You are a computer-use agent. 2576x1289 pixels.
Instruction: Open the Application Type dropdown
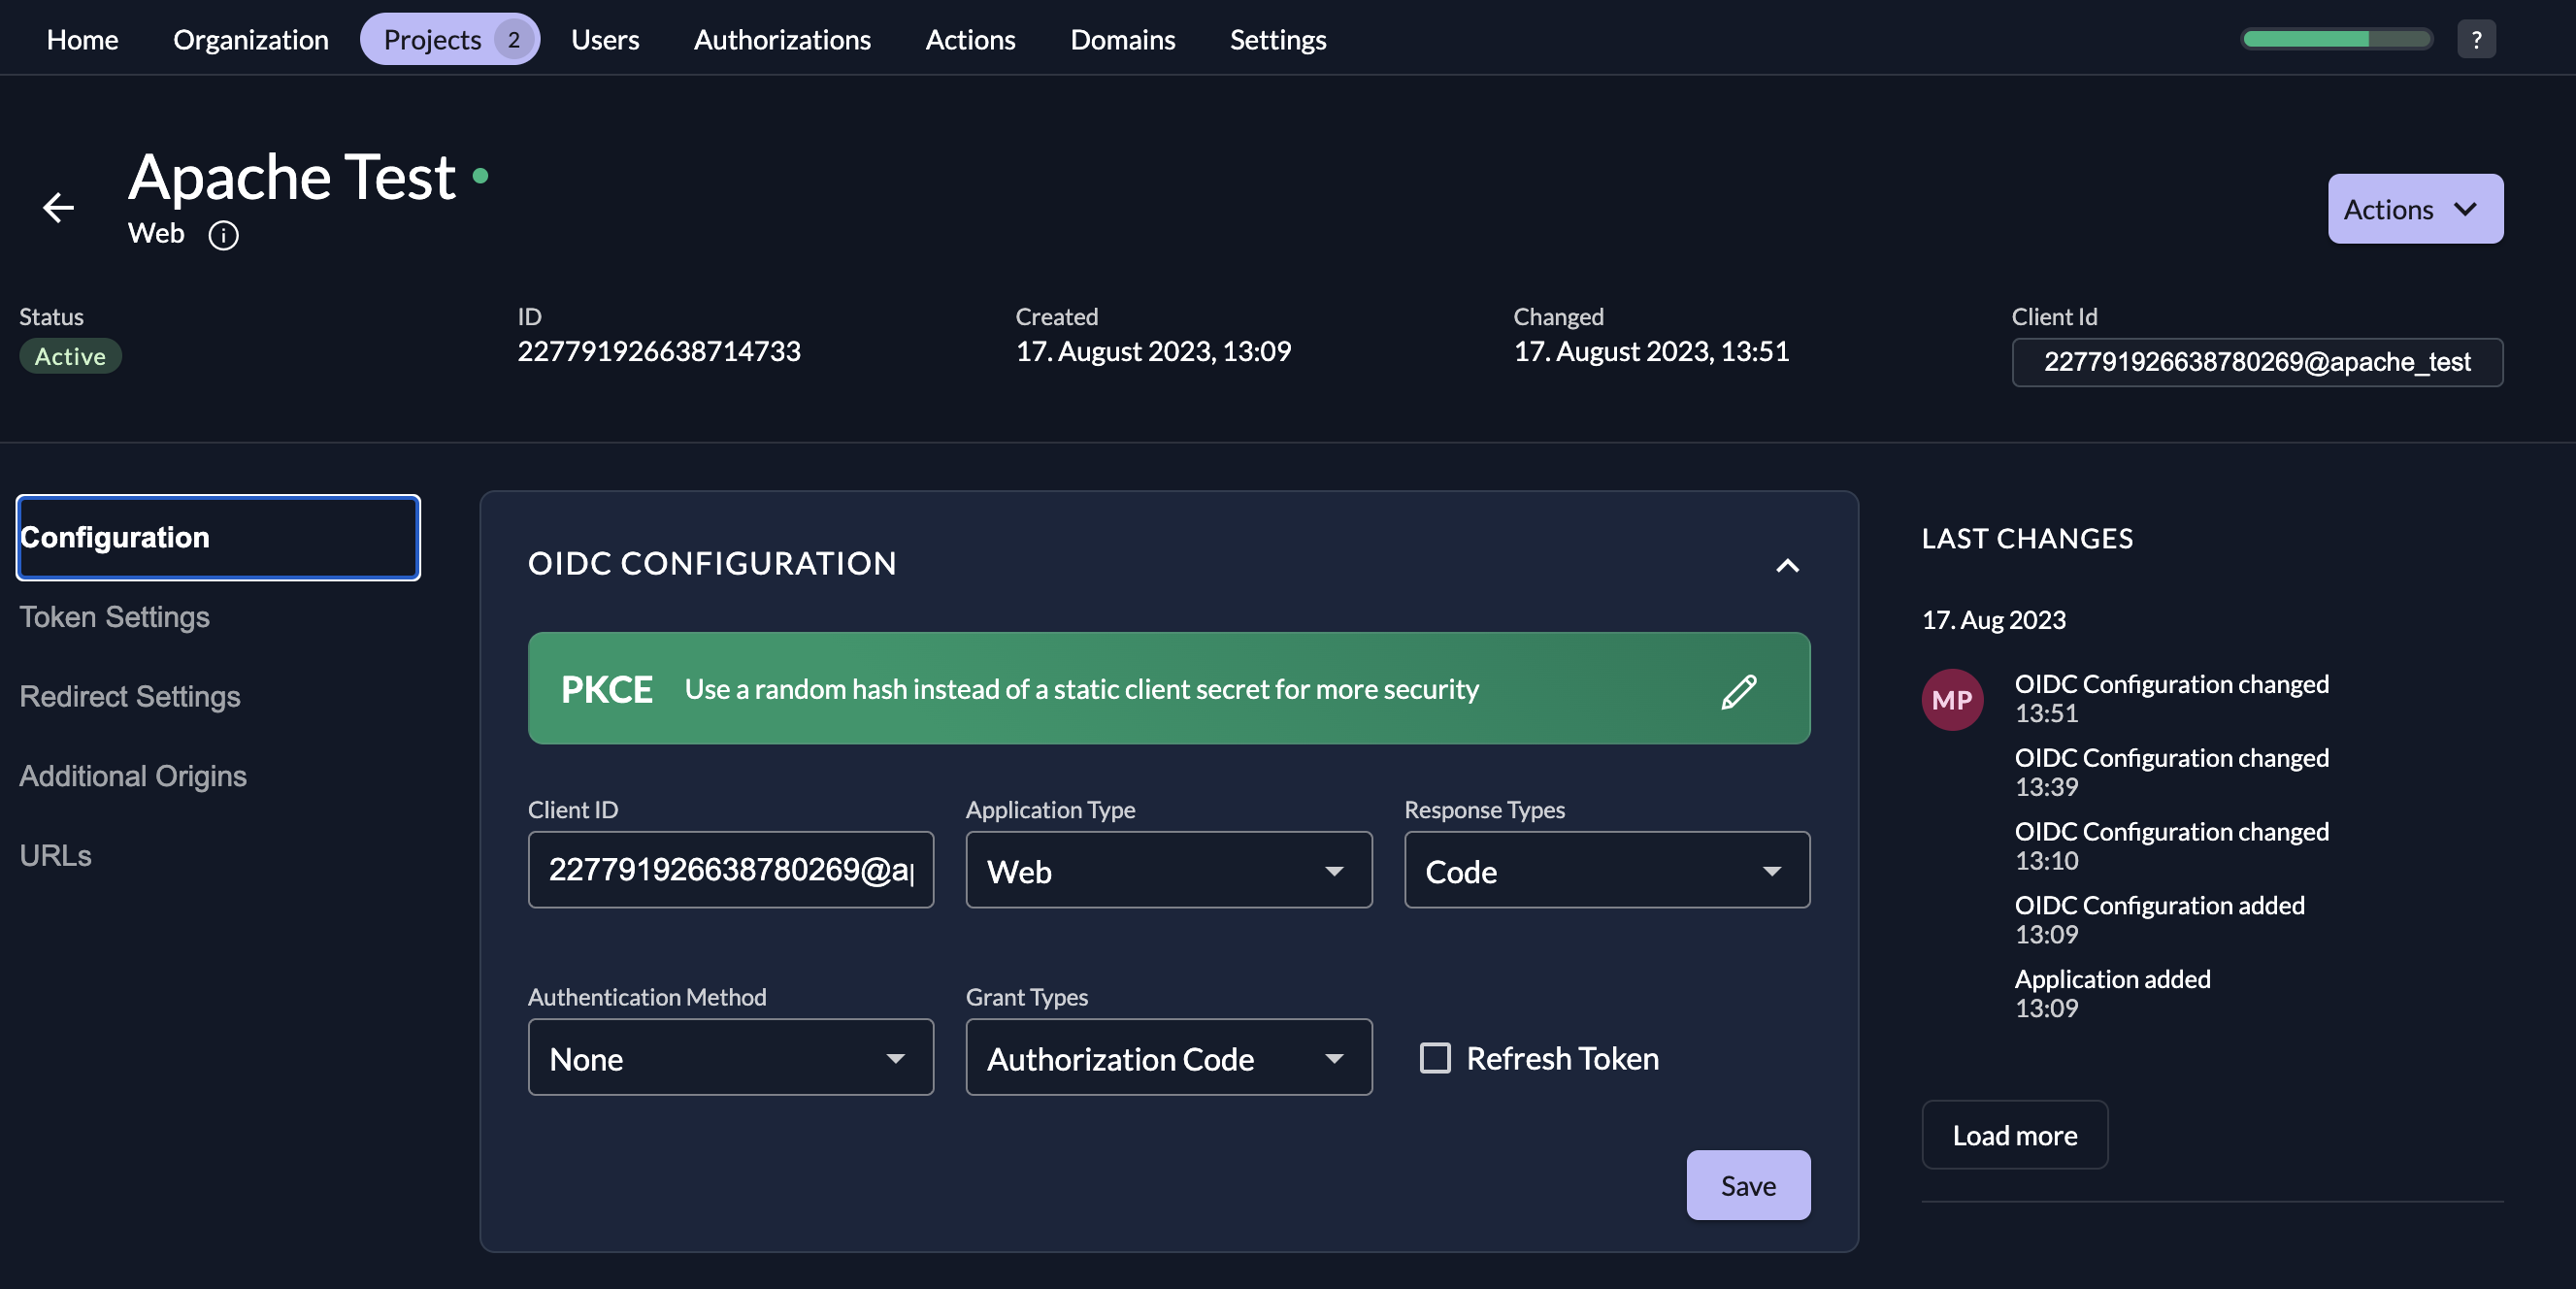tap(1168, 871)
